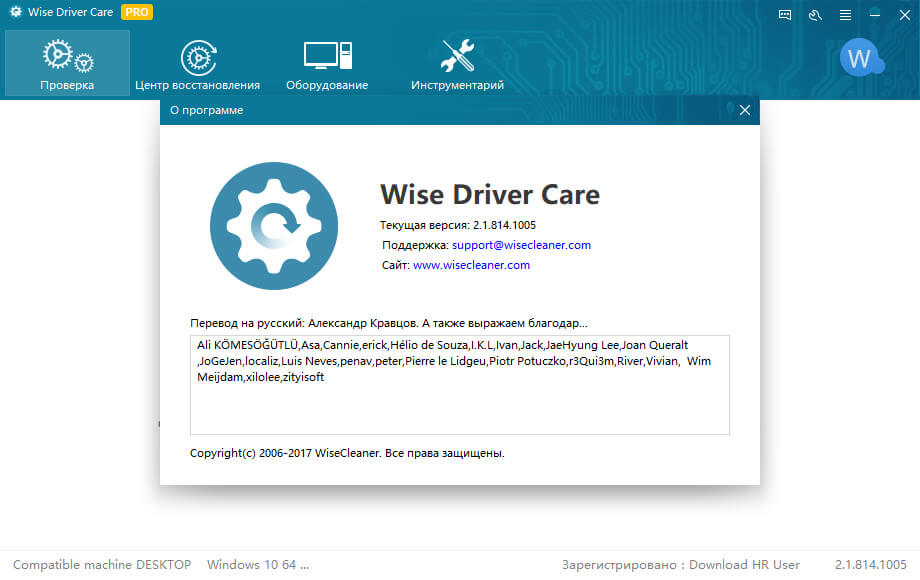This screenshot has width=920, height=580.
Task: Click the Wise Driver Care gear logo in title bar
Action: point(15,12)
